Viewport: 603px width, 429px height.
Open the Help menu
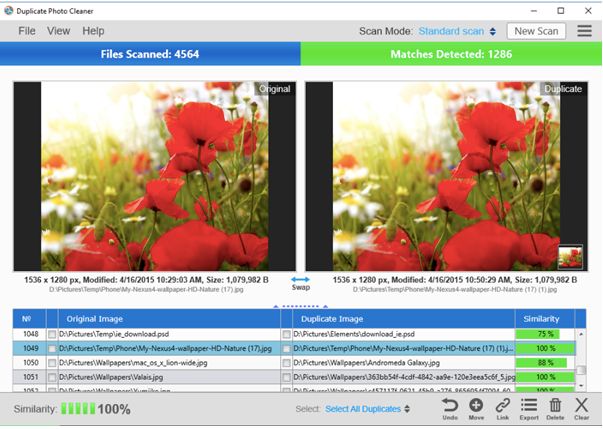coord(93,31)
